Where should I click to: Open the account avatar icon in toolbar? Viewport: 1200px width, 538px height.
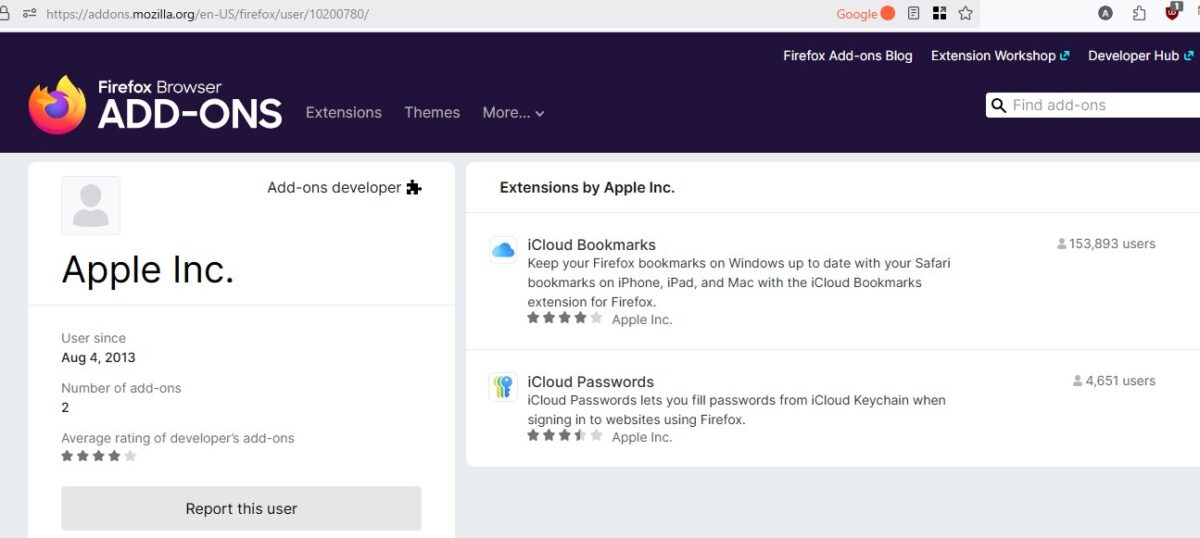(1105, 14)
